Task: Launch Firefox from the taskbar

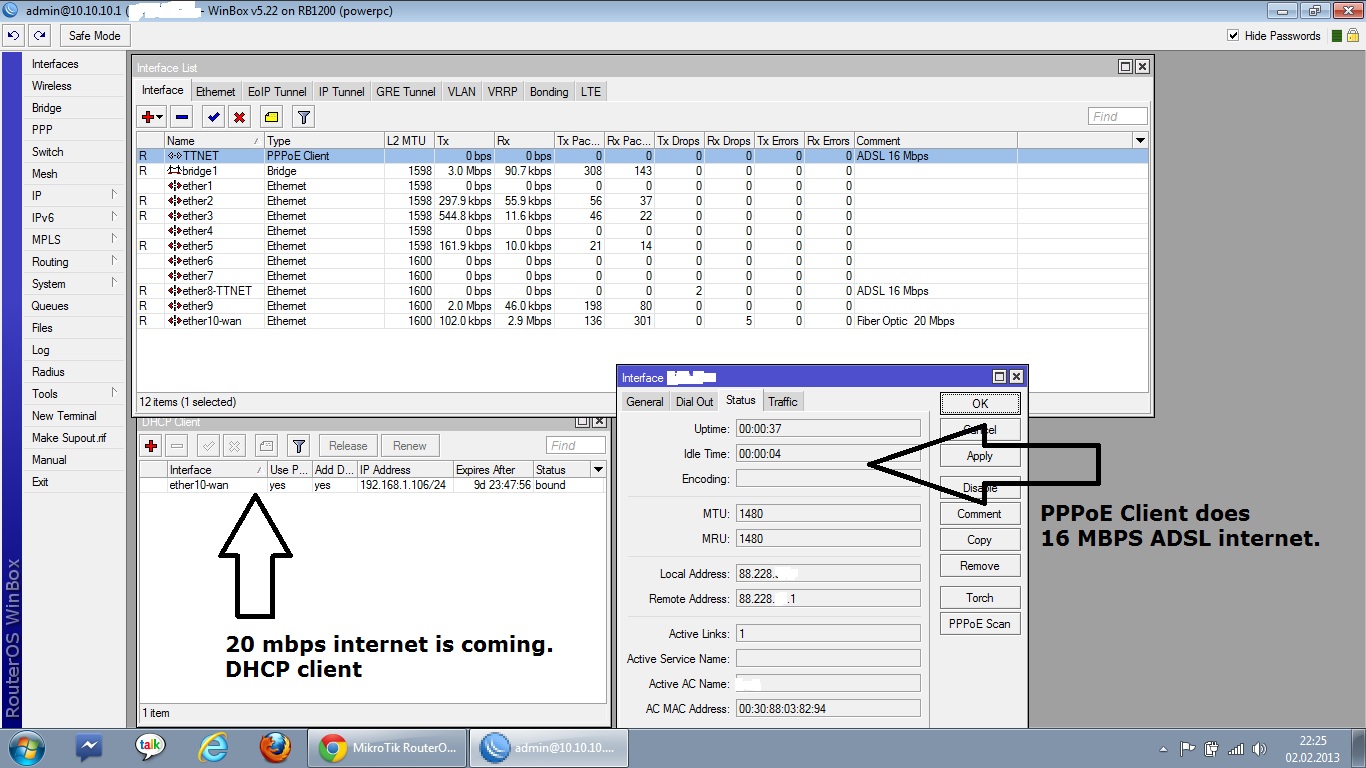Action: click(274, 747)
